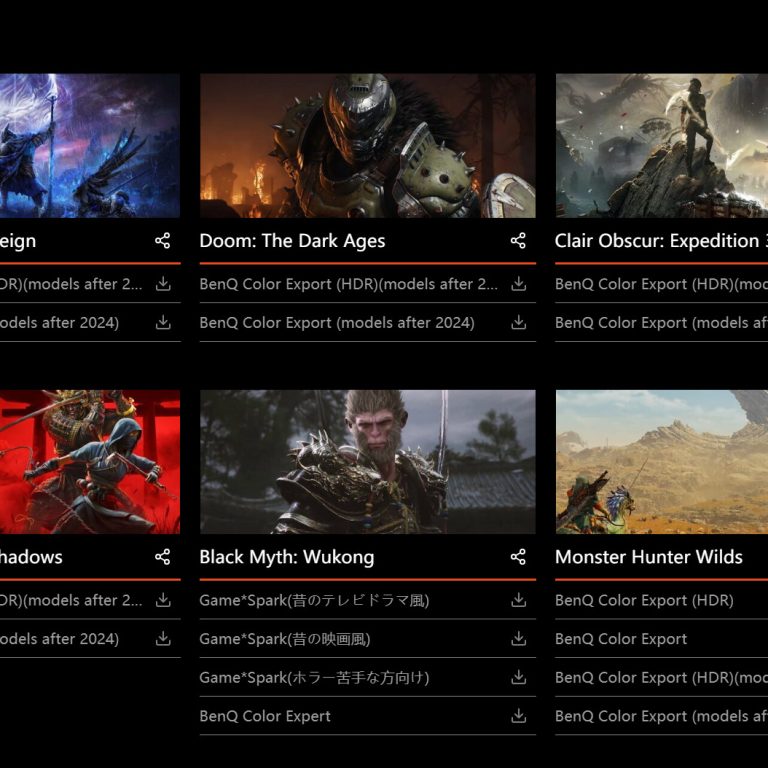
Task: Open the Monster Hunter Wilds artwork
Action: coord(661,462)
